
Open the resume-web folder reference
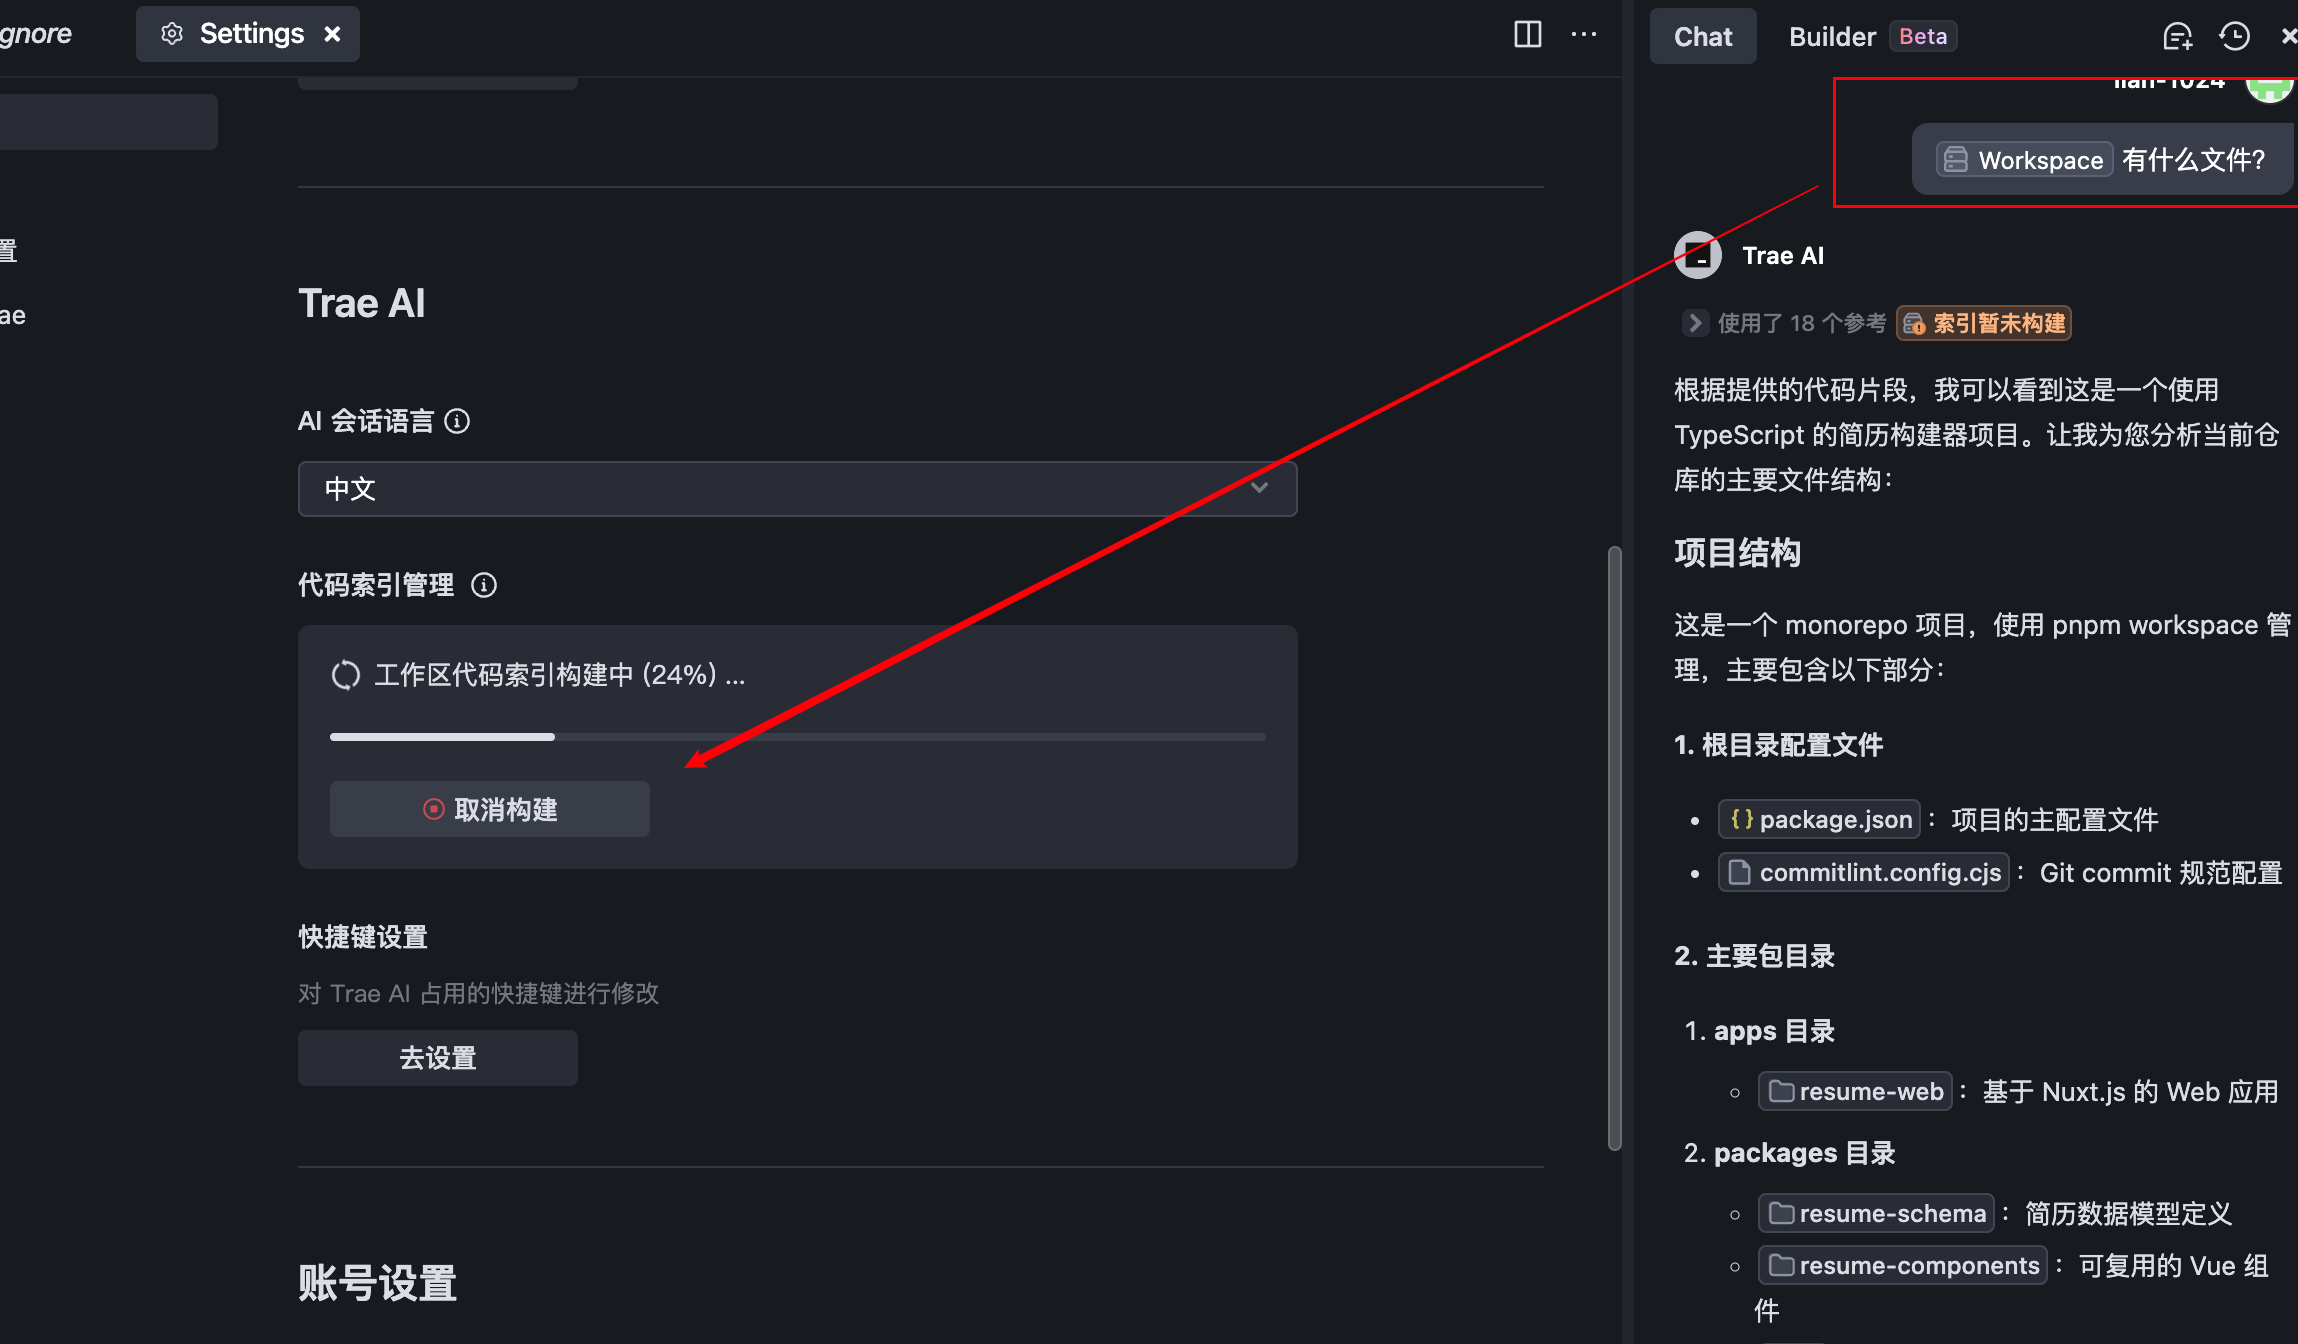point(1855,1091)
